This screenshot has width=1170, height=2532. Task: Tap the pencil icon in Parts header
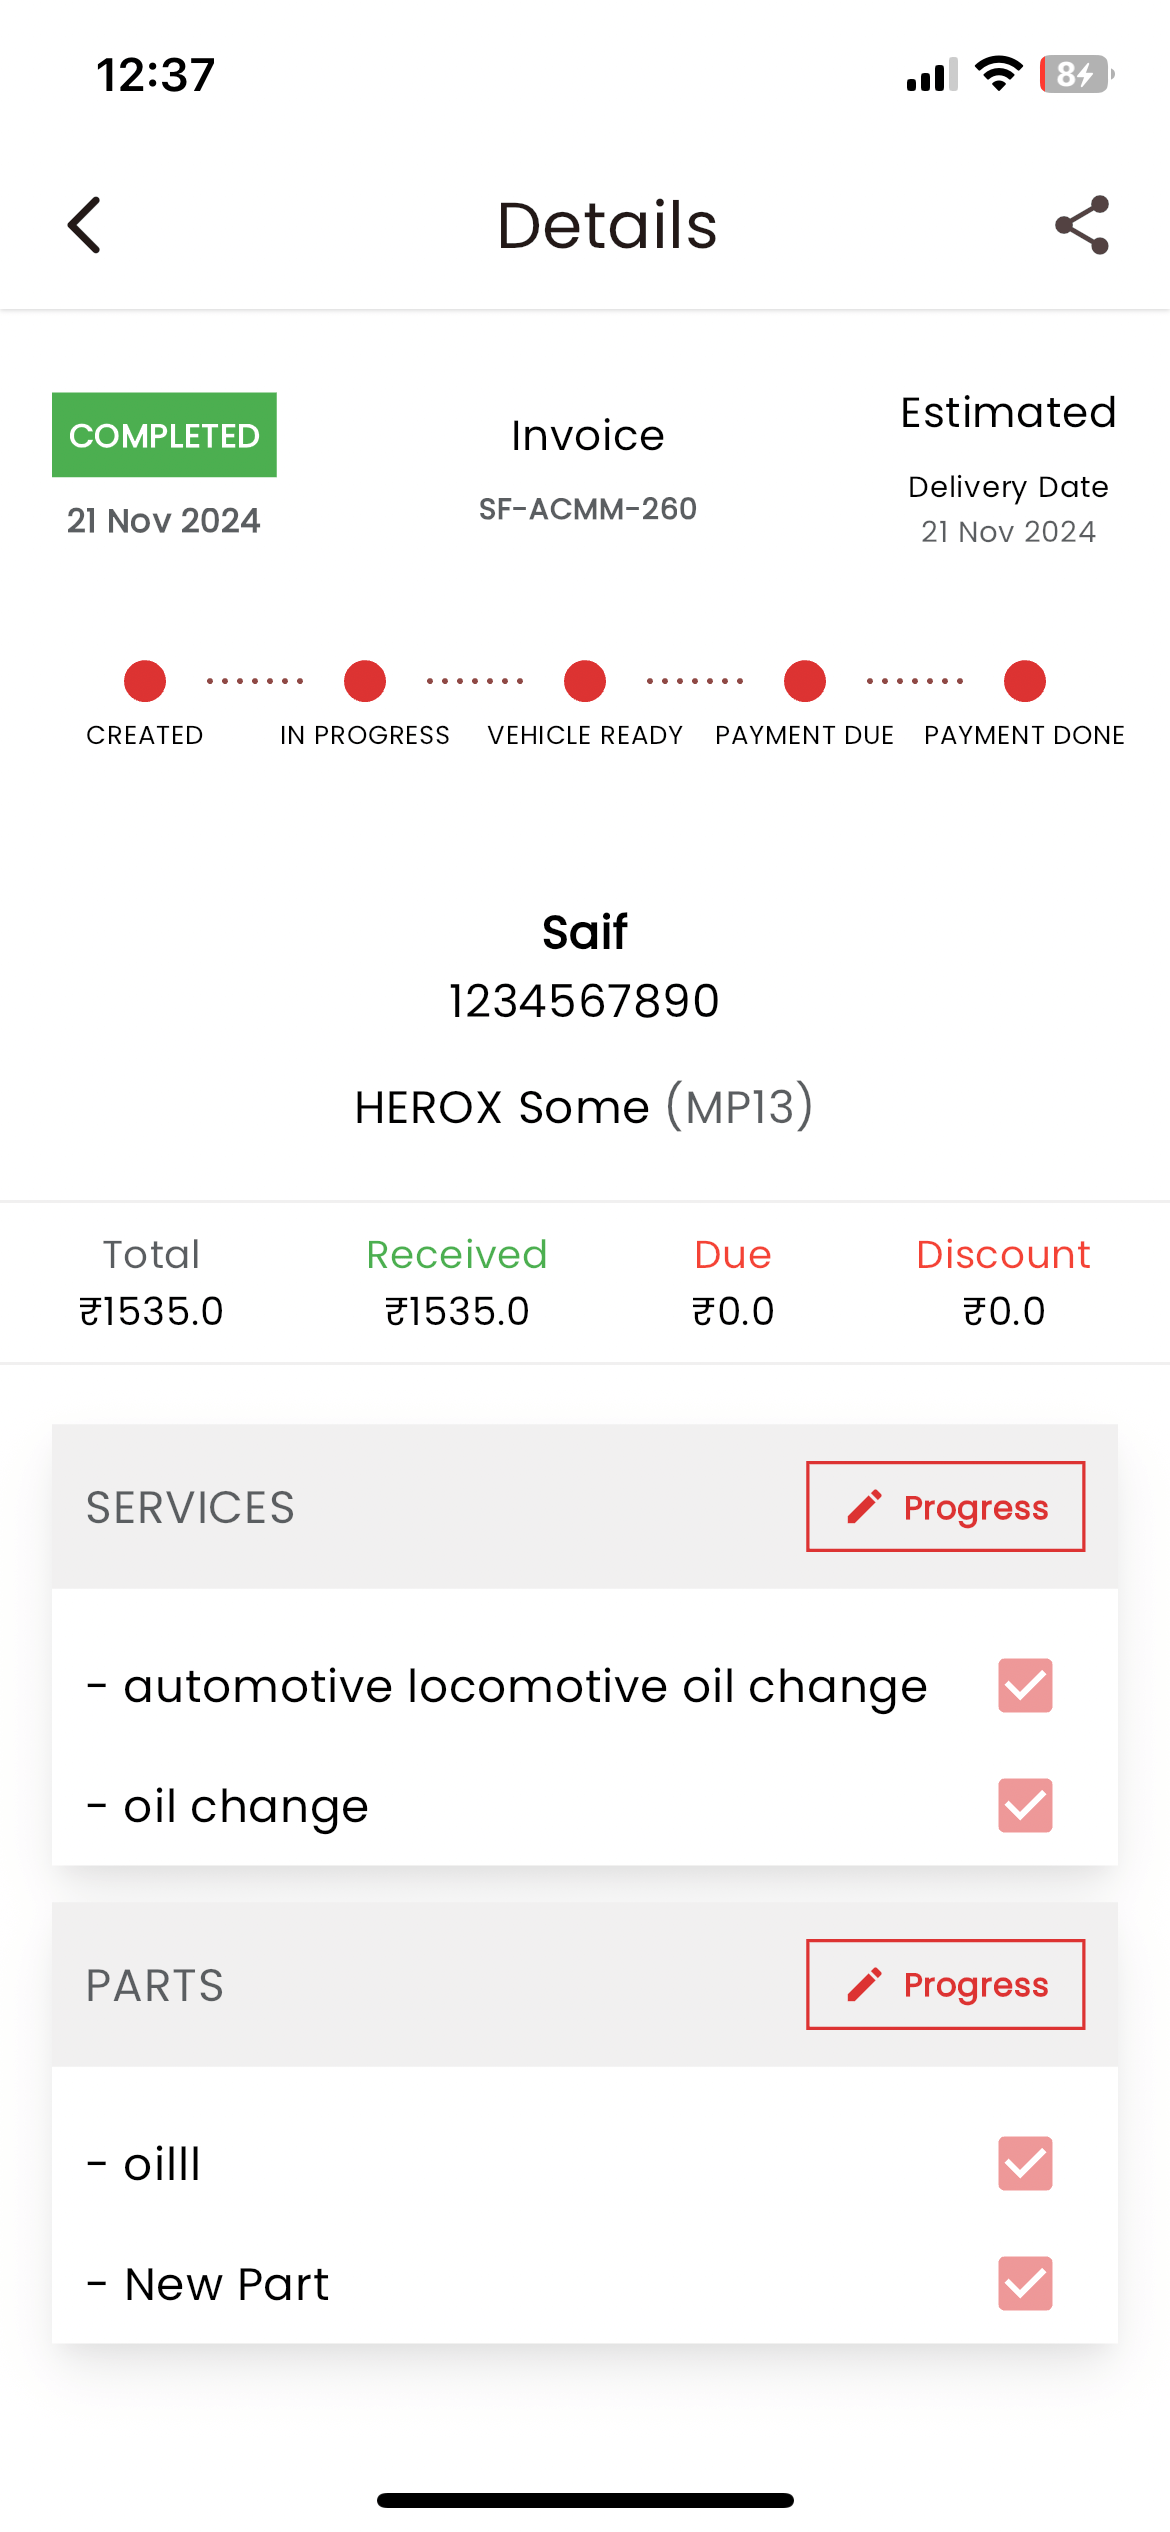point(865,1985)
